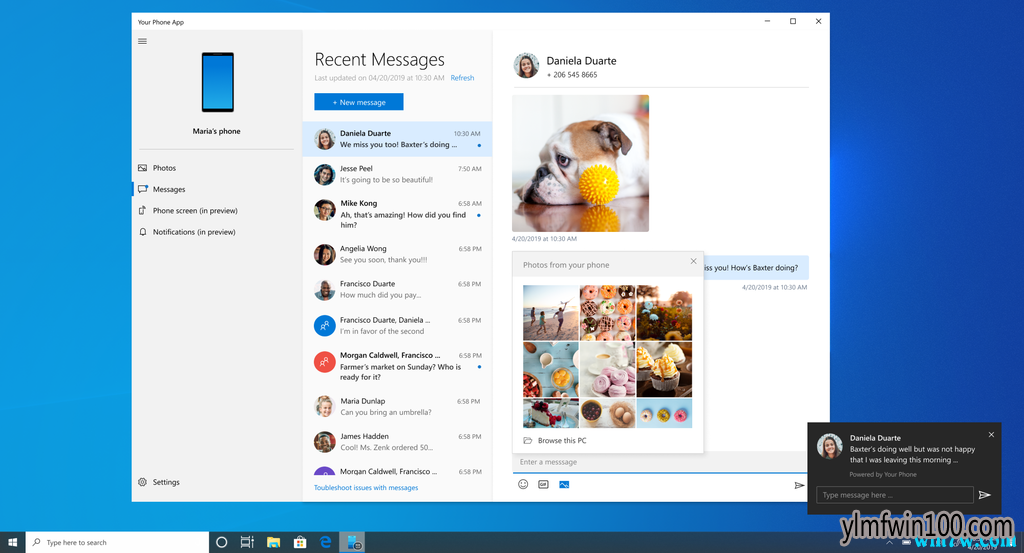Open the GIF picker
1024x553 pixels.
click(x=543, y=484)
